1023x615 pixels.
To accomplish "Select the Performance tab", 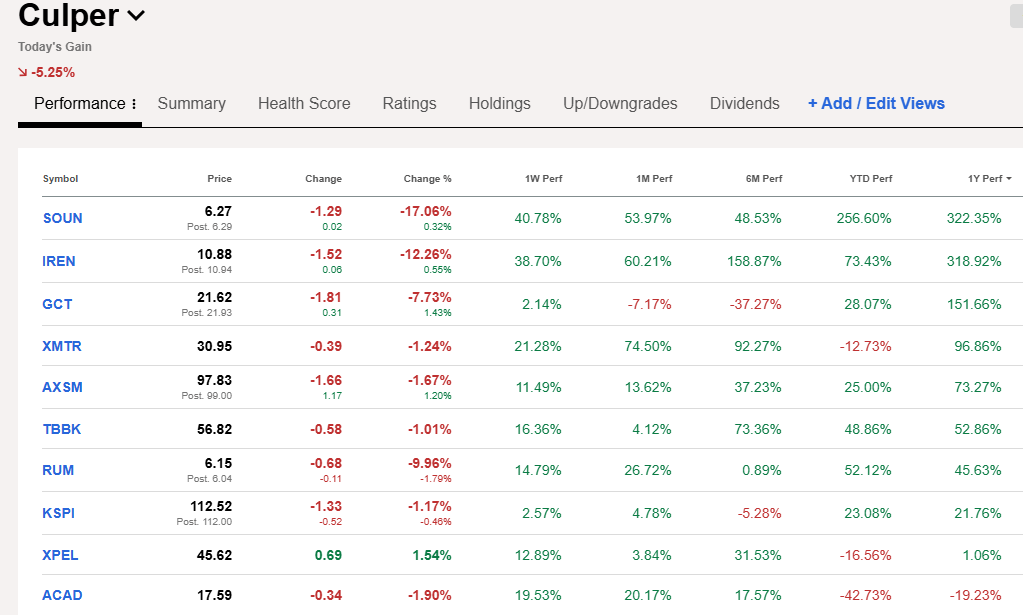I will click(x=79, y=104).
